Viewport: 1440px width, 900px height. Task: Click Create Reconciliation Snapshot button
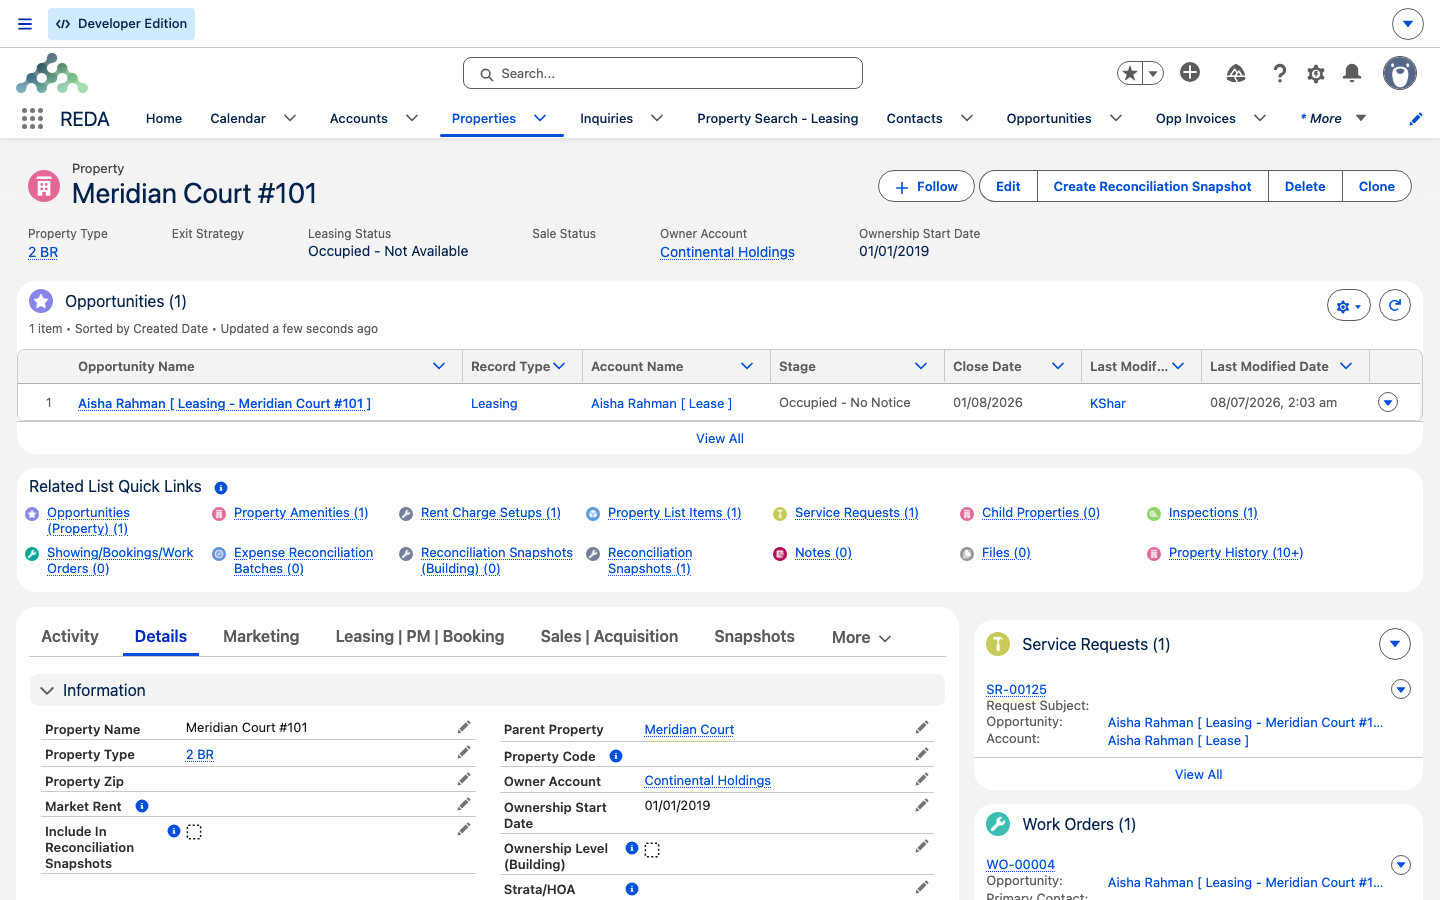tap(1152, 187)
